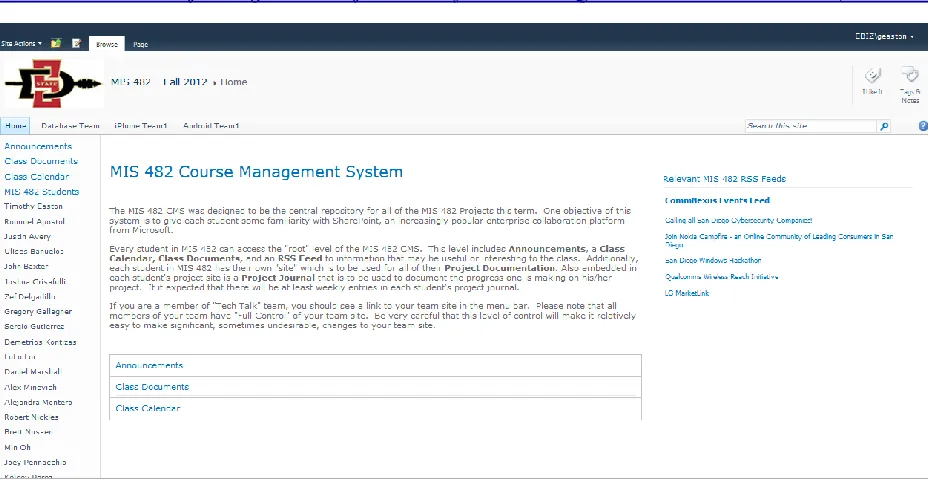Open Gregory Gallagher's student site

coord(38,311)
